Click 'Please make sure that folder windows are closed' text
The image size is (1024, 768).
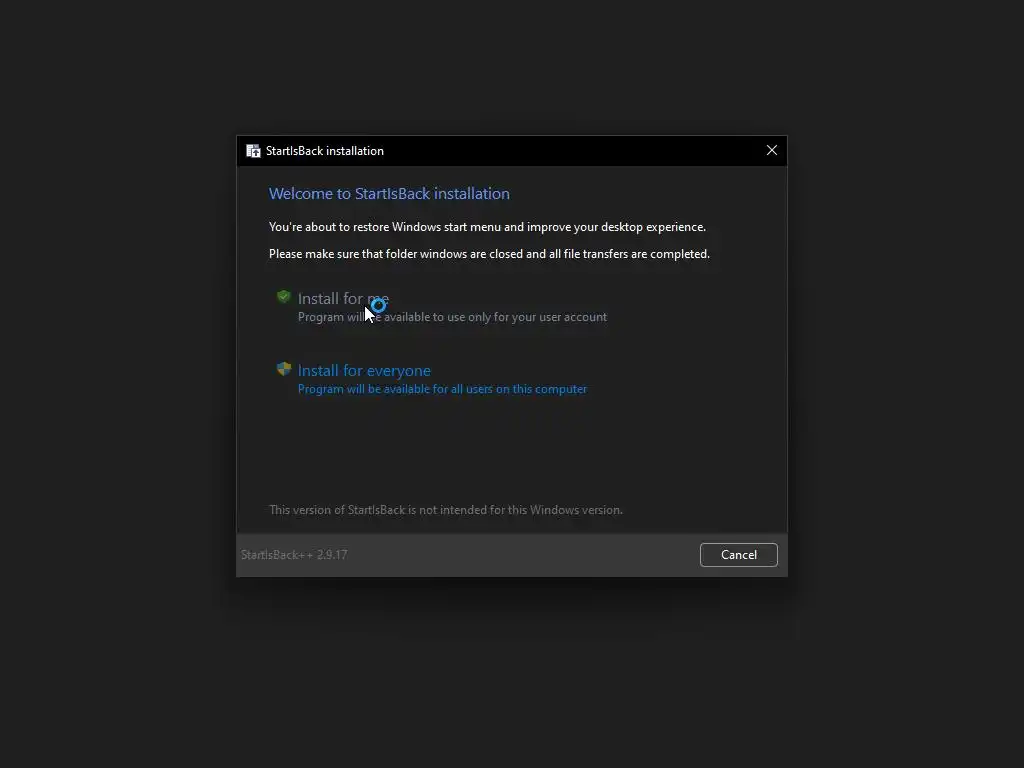click(489, 254)
